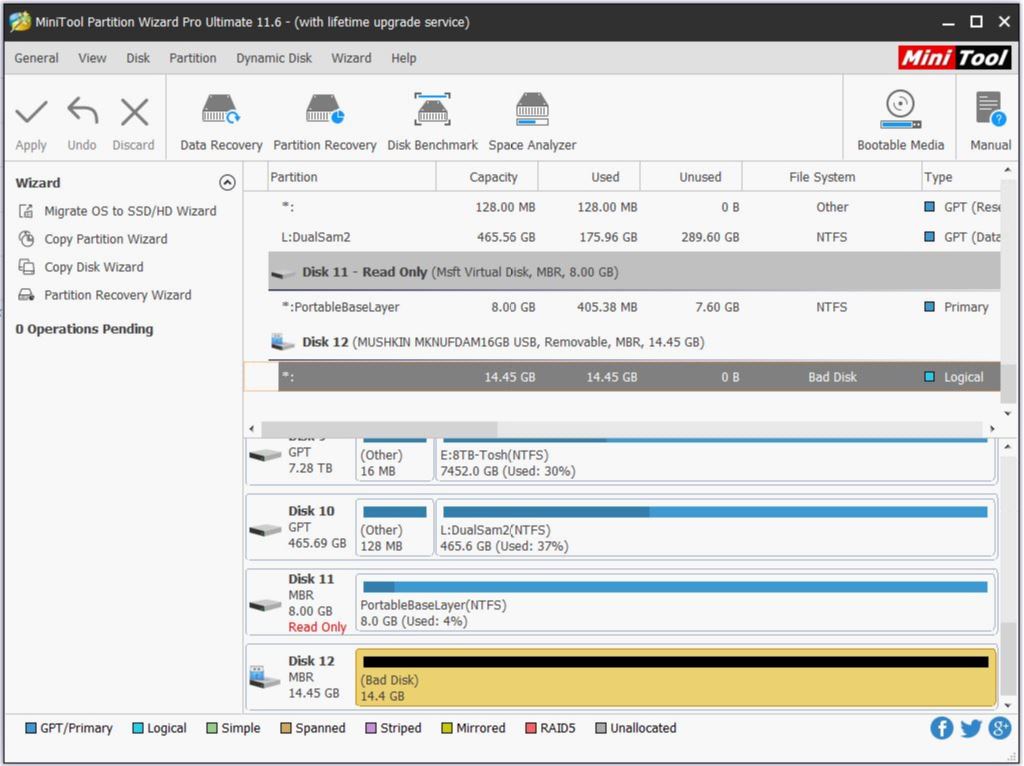Open the Partition menu
Screen dimensions: 1024x766
pos(193,58)
